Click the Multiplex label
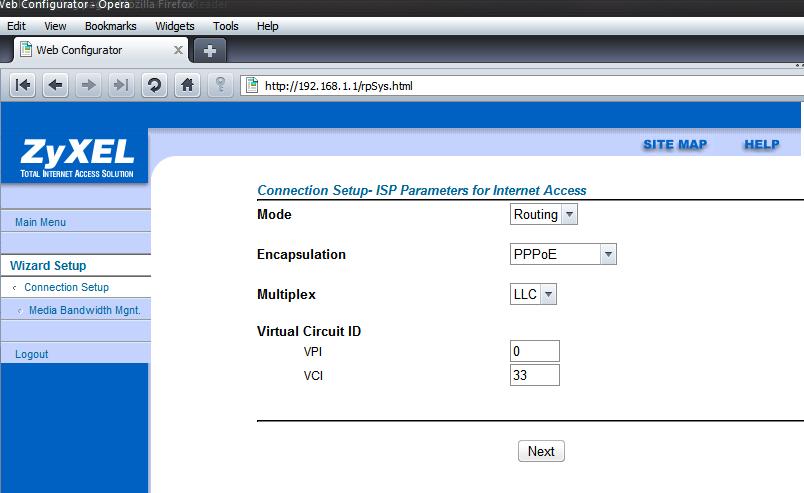804x493 pixels. pos(286,294)
